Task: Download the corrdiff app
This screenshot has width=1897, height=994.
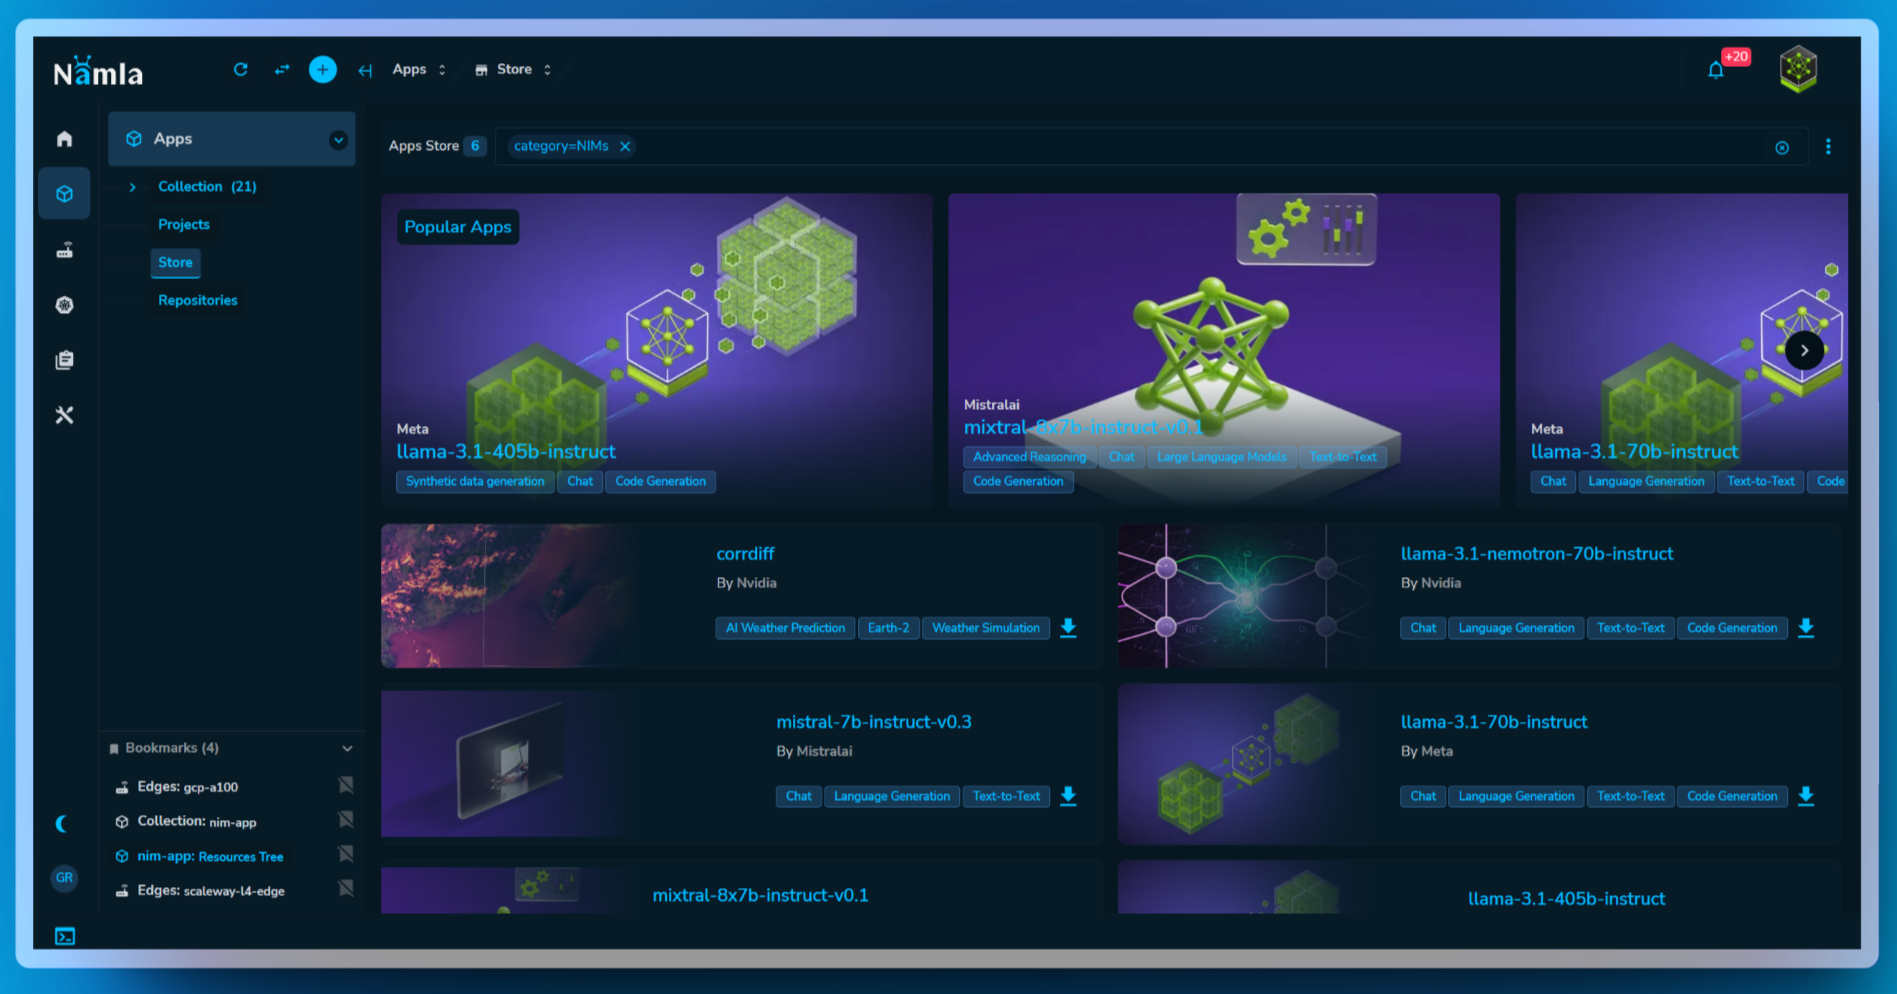Action: point(1068,628)
